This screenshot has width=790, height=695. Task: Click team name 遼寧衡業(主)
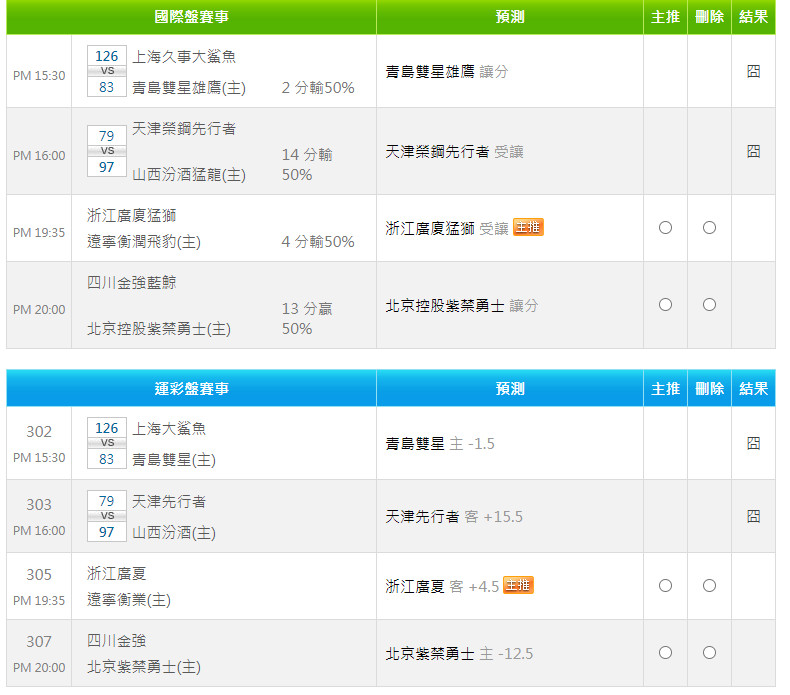[x=129, y=600]
